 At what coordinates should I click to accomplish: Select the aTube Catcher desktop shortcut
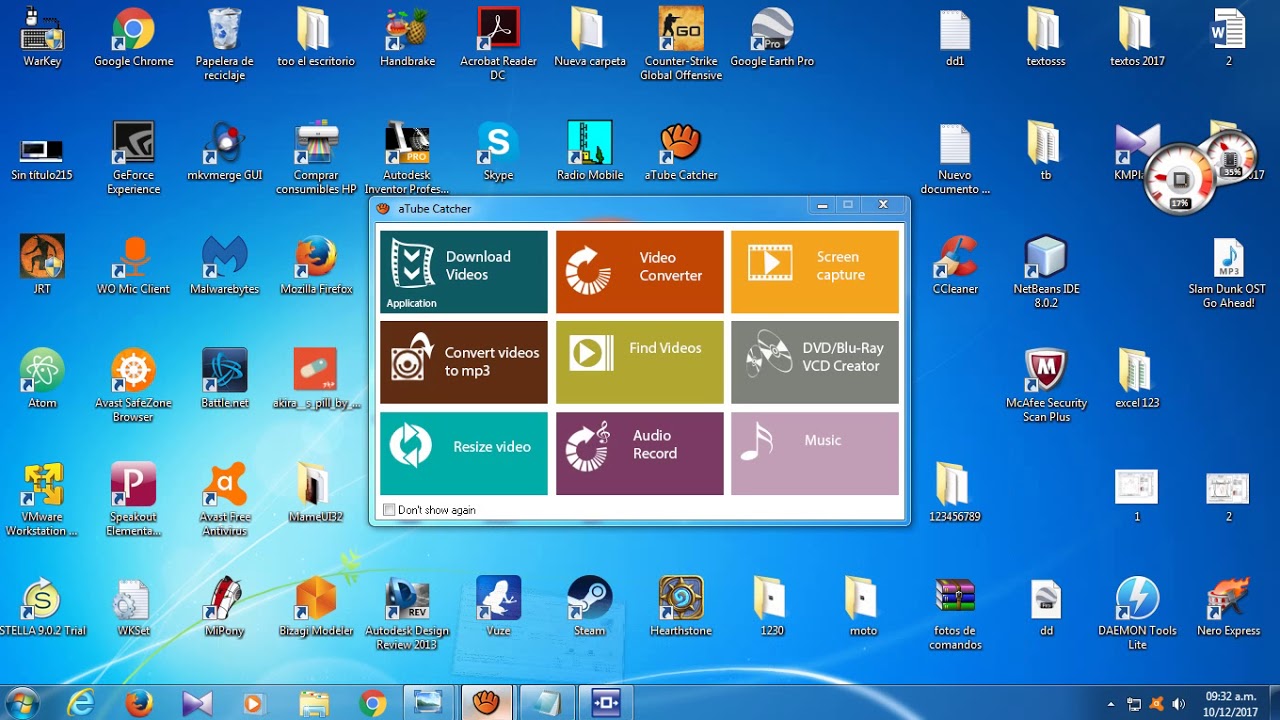tap(681, 152)
